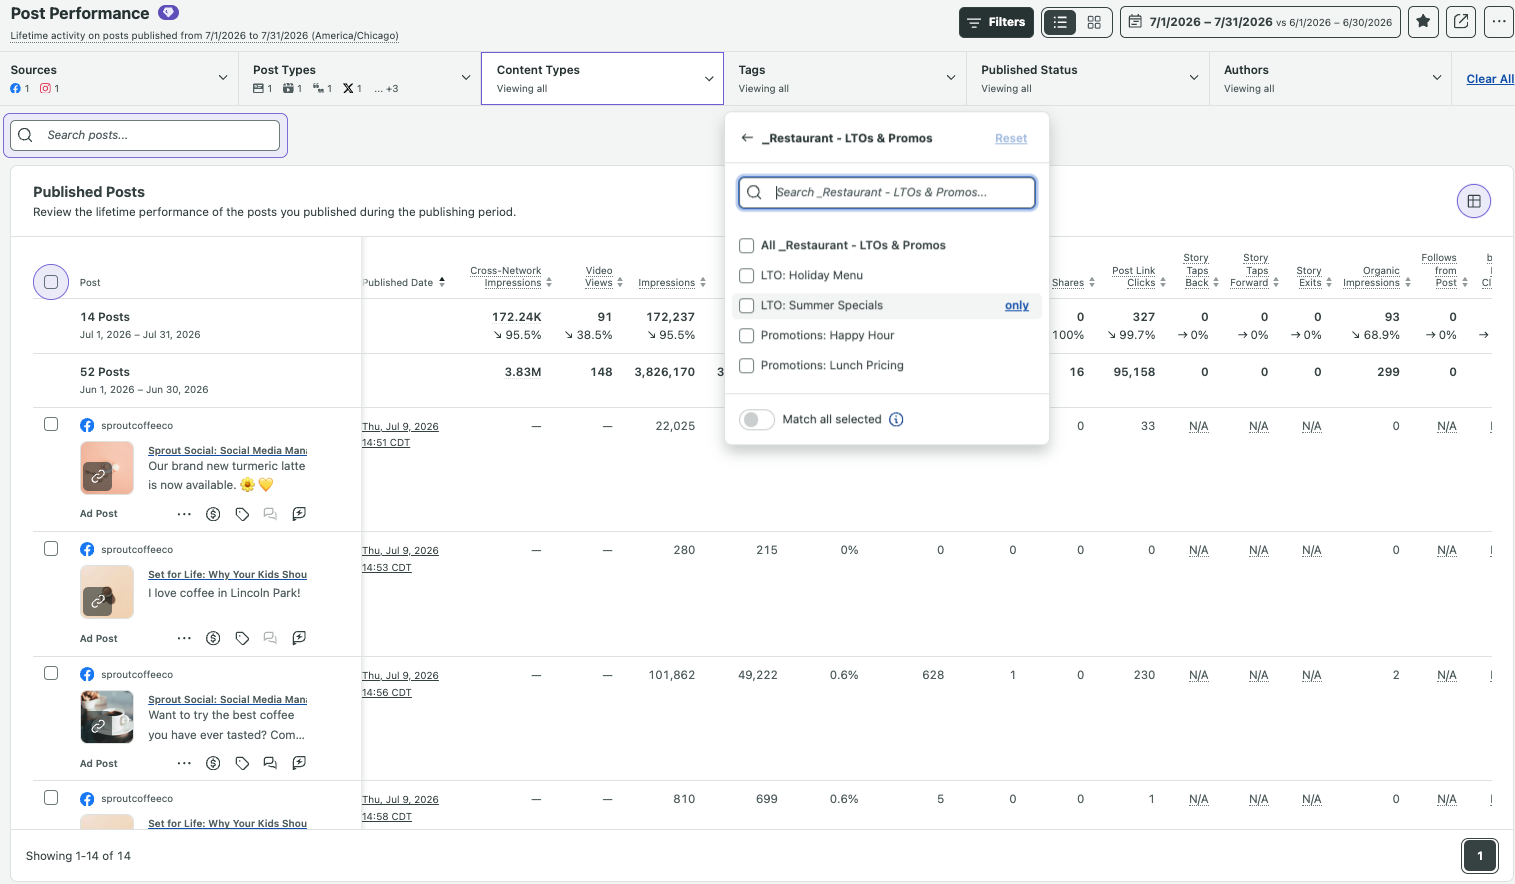1515x884 pixels.
Task: Click the star favorite icon in header
Action: pos(1423,22)
